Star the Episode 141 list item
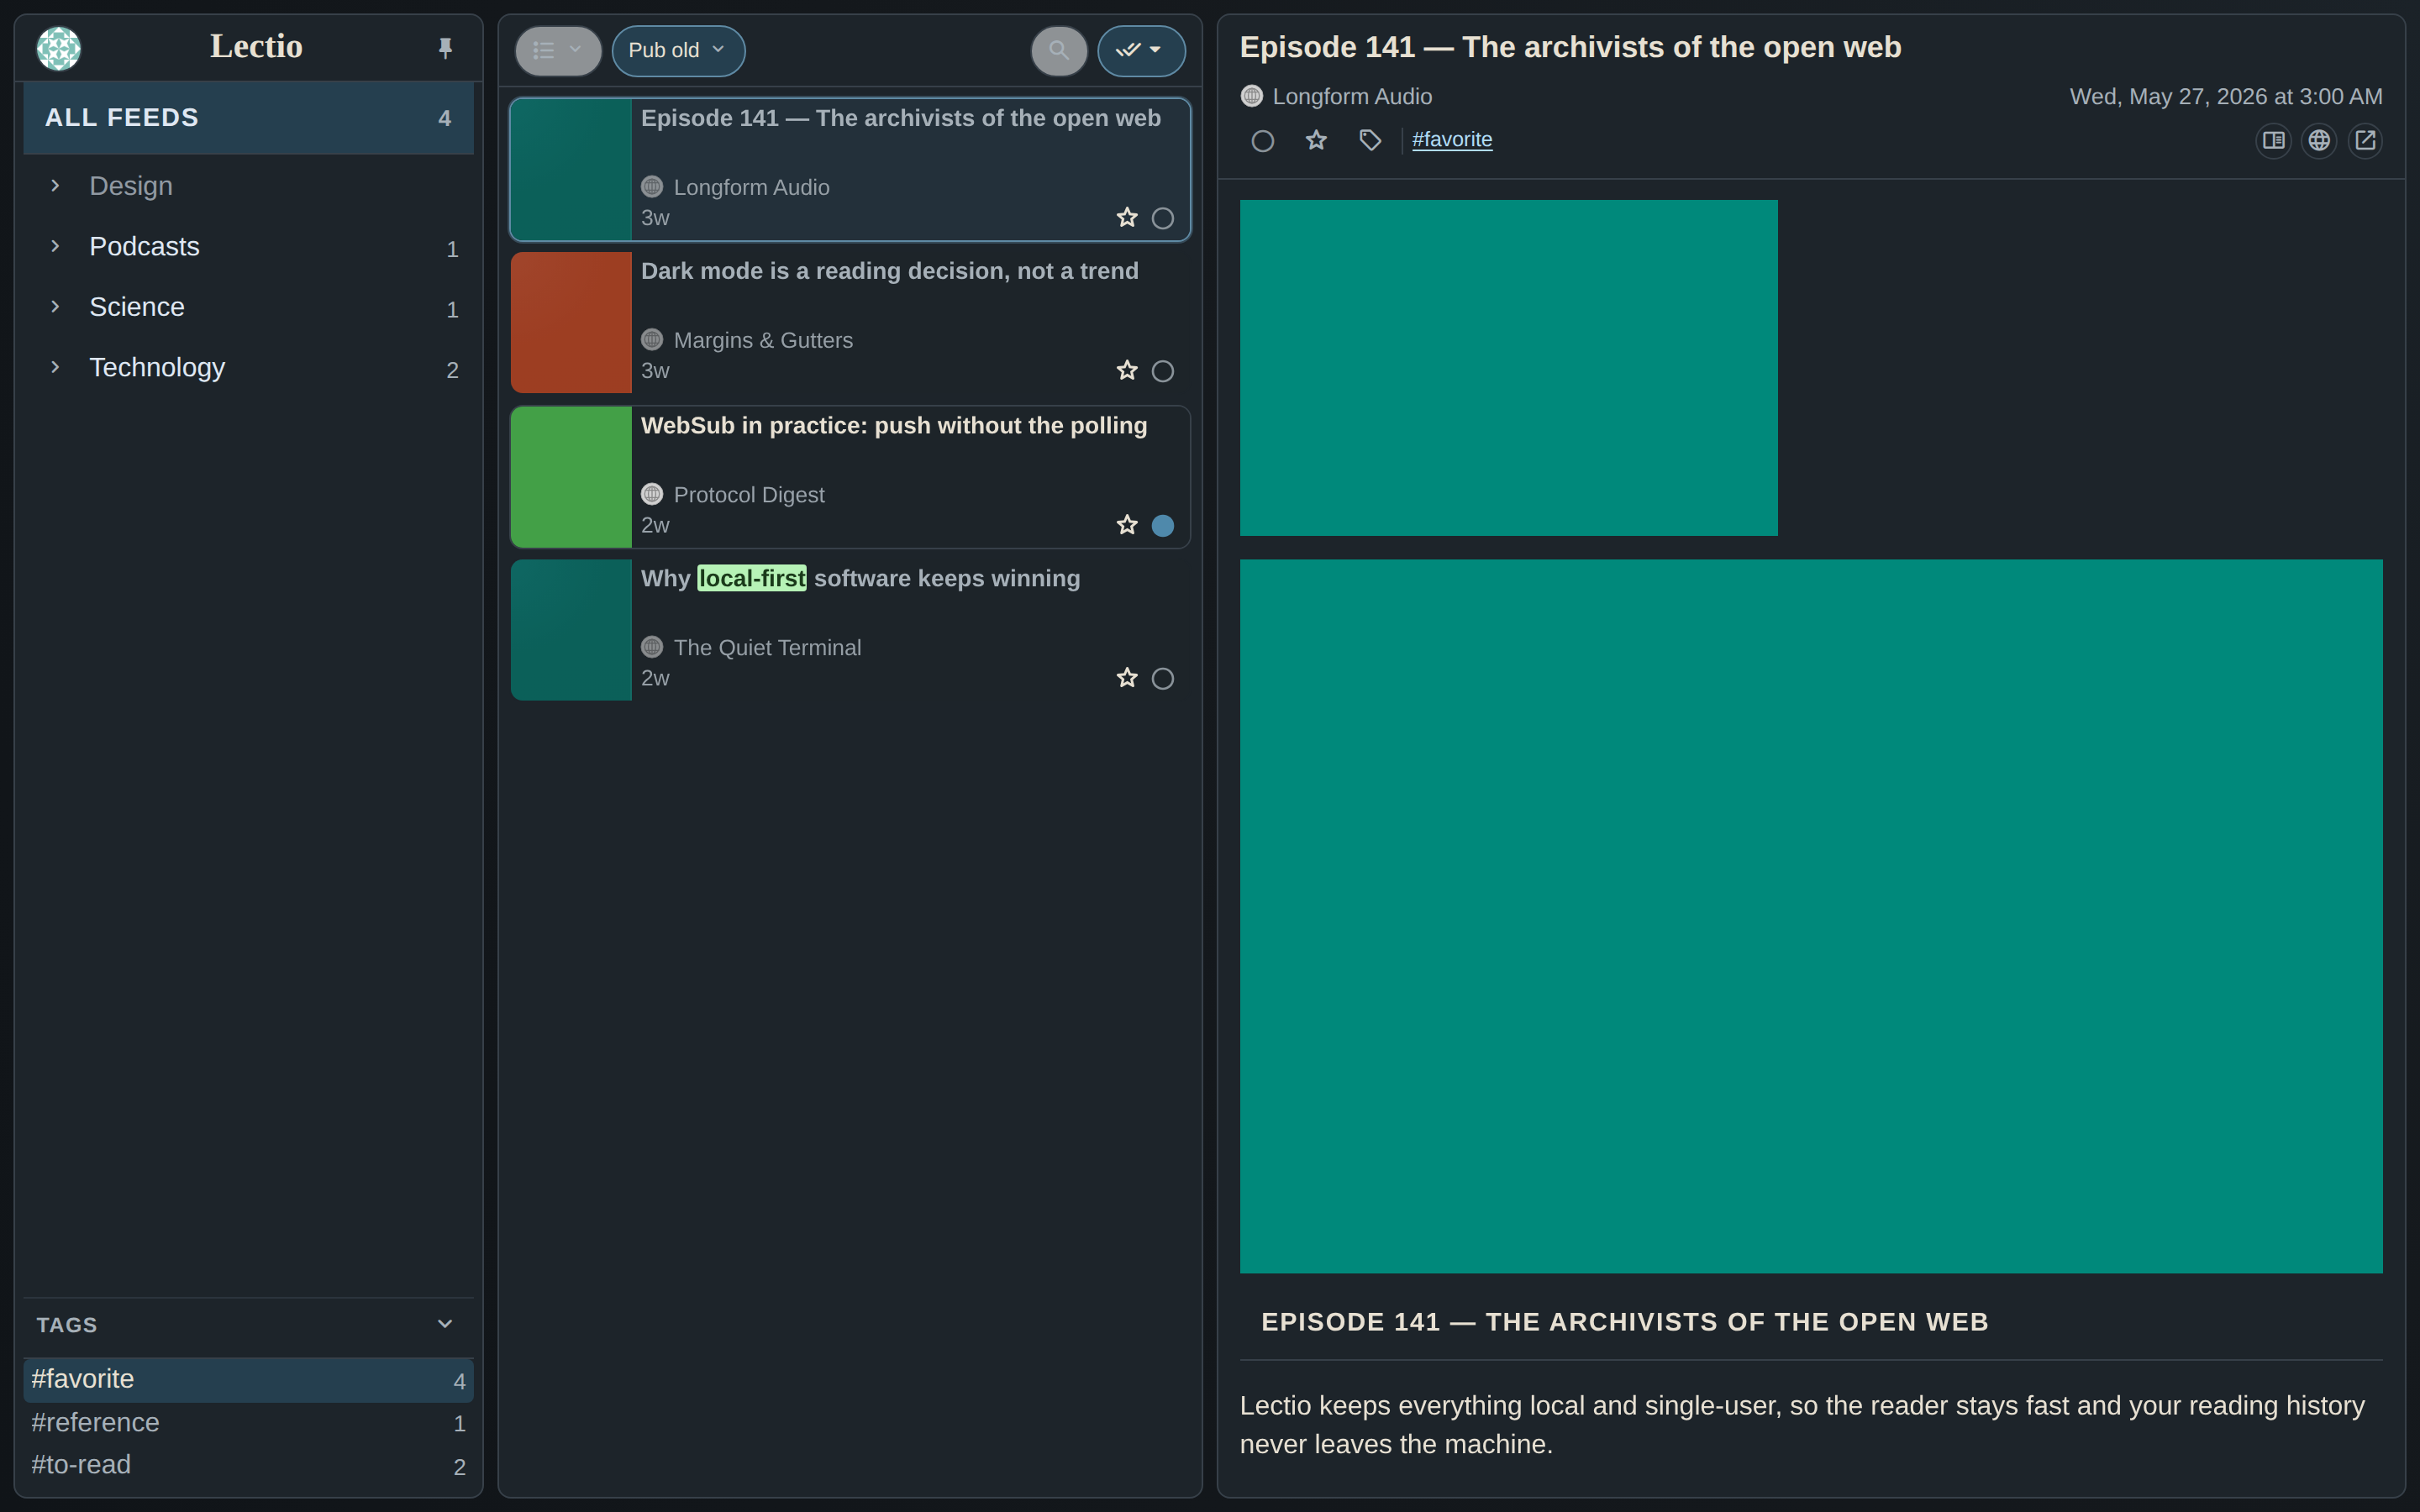The height and width of the screenshot is (1512, 2420). (1127, 218)
